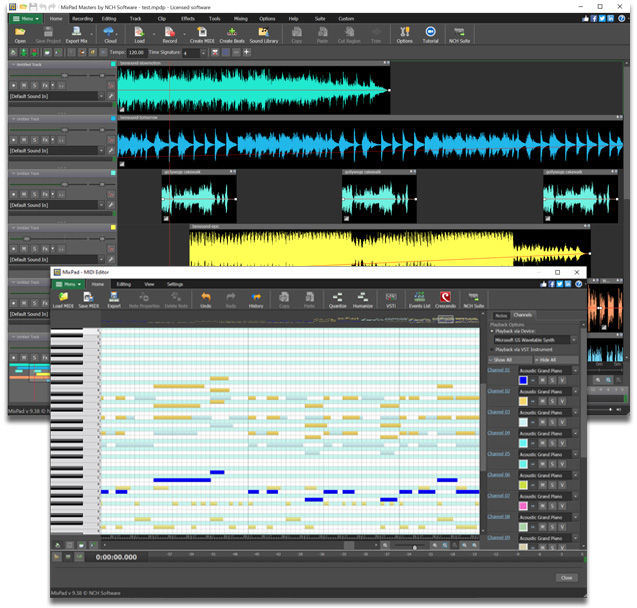The image size is (637, 608).
Task: Open the third track's Default Sound In dropdown
Action: 101,205
